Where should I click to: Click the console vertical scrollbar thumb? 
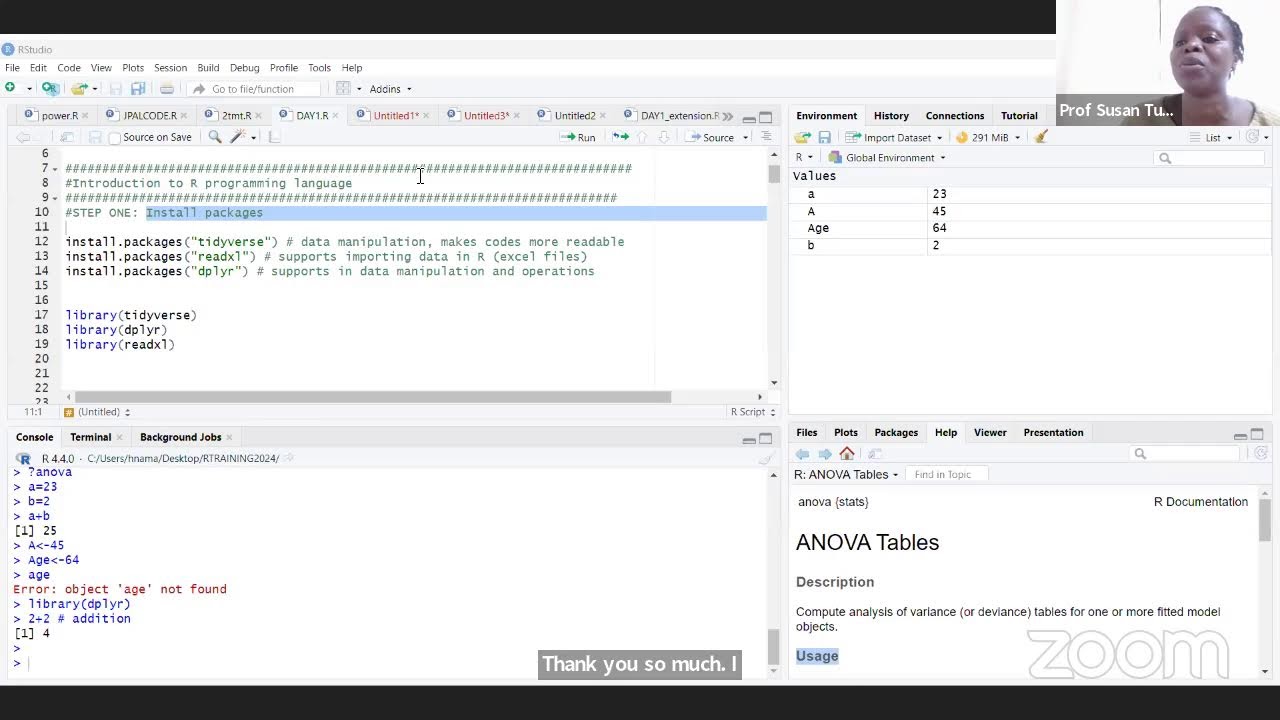tap(772, 647)
